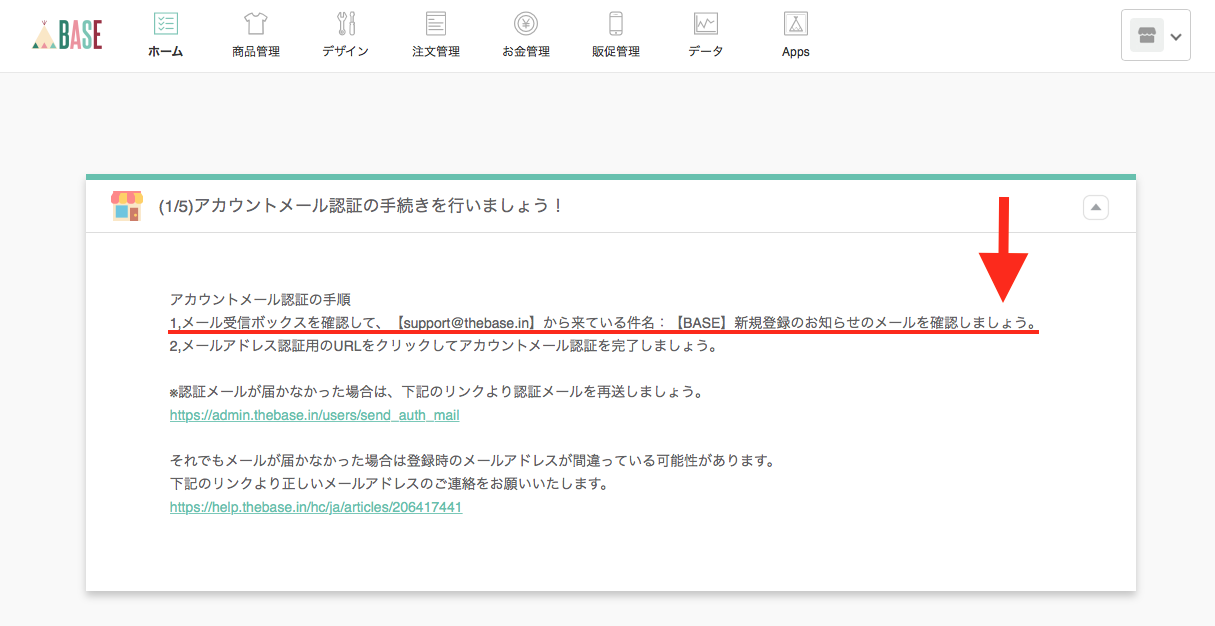Open the Apps flask icon
Screen dimensions: 1215x626
(x=795, y=23)
